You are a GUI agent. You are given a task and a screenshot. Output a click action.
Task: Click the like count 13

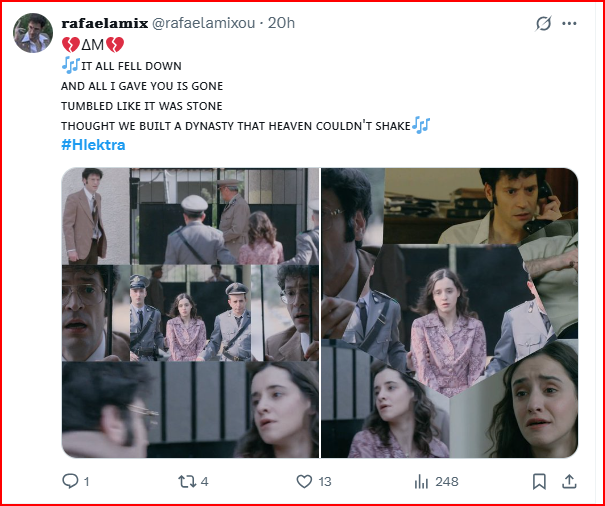tap(325, 482)
